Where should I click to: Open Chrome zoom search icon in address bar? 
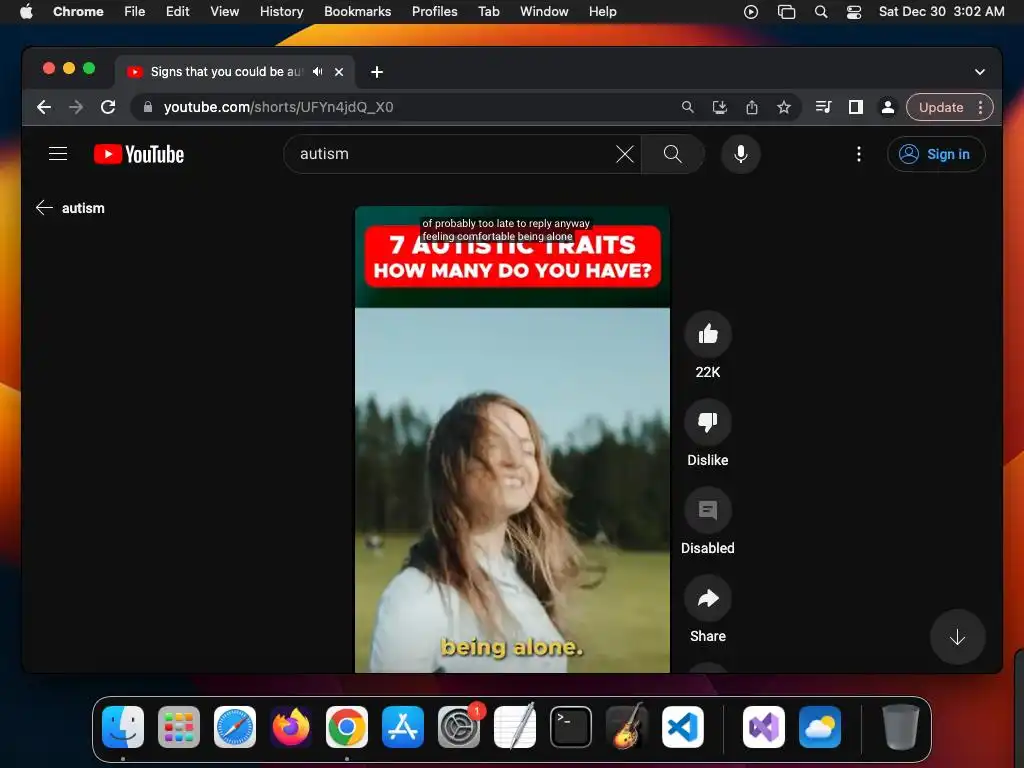[687, 107]
